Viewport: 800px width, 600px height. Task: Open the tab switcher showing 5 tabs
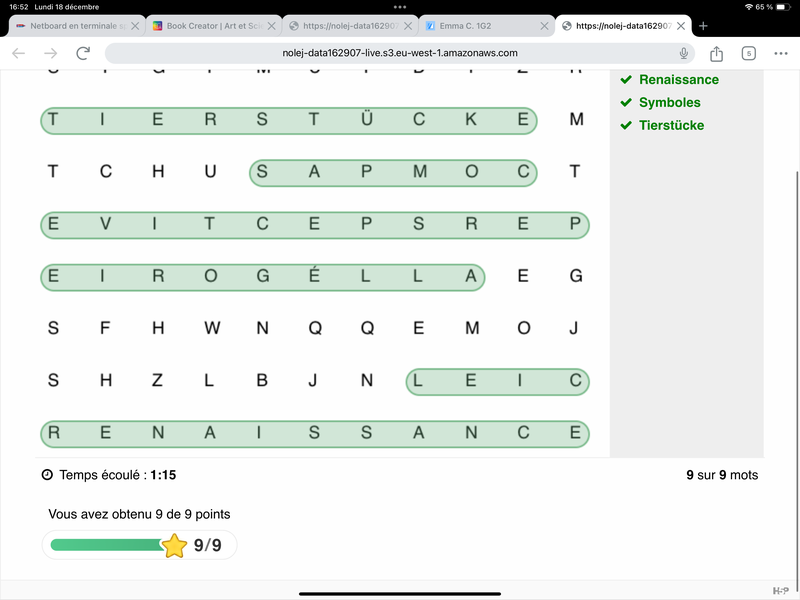749,53
